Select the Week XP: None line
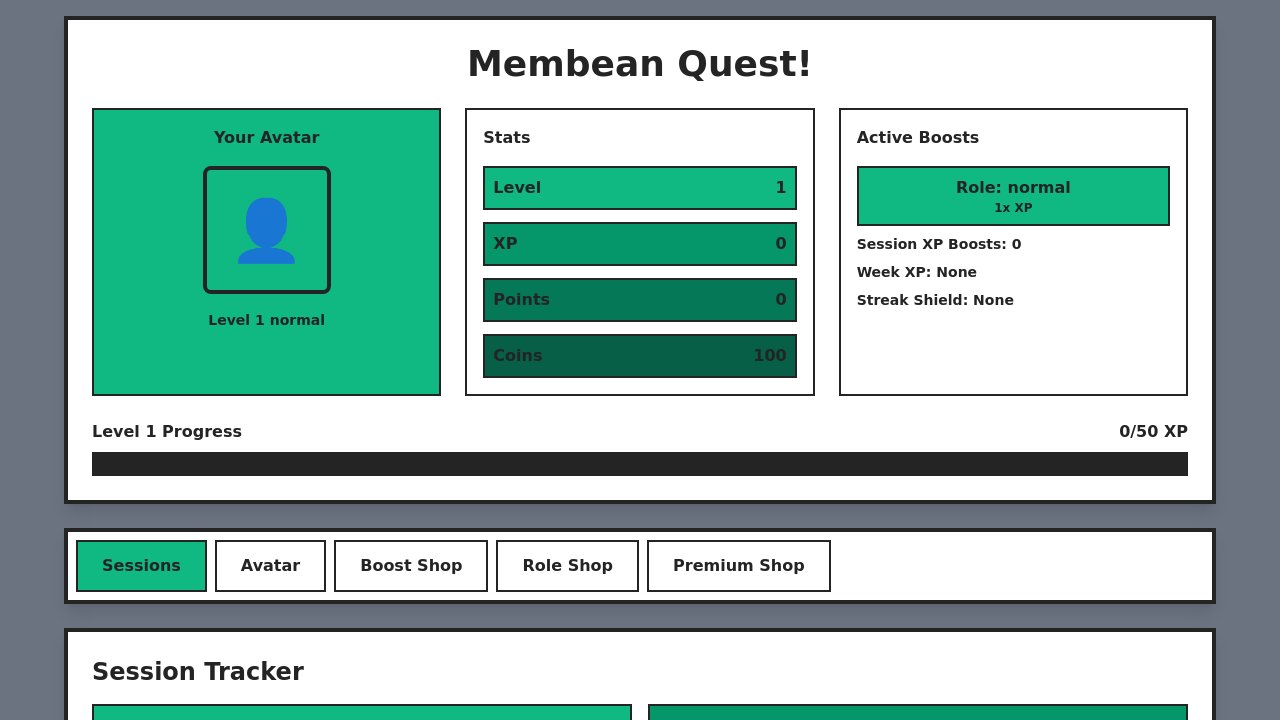1280x720 pixels. [917, 272]
